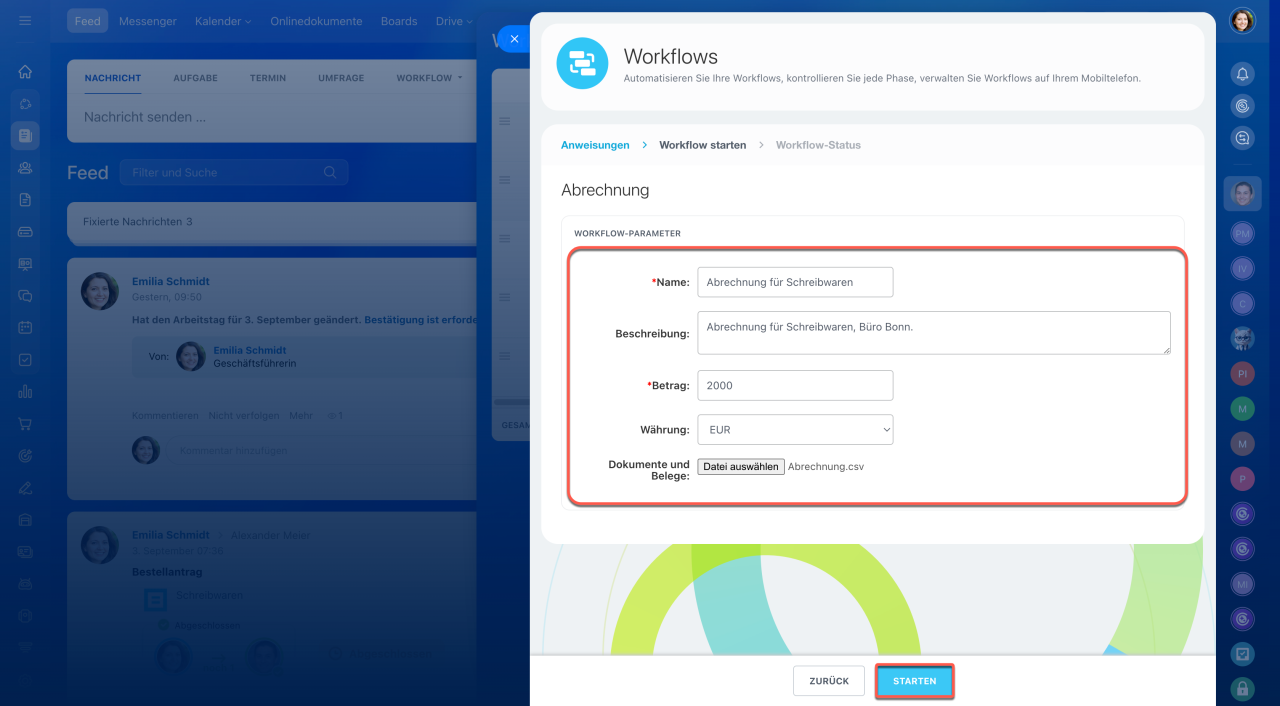
Task: Click the profile avatar at top right
Action: tap(1242, 21)
